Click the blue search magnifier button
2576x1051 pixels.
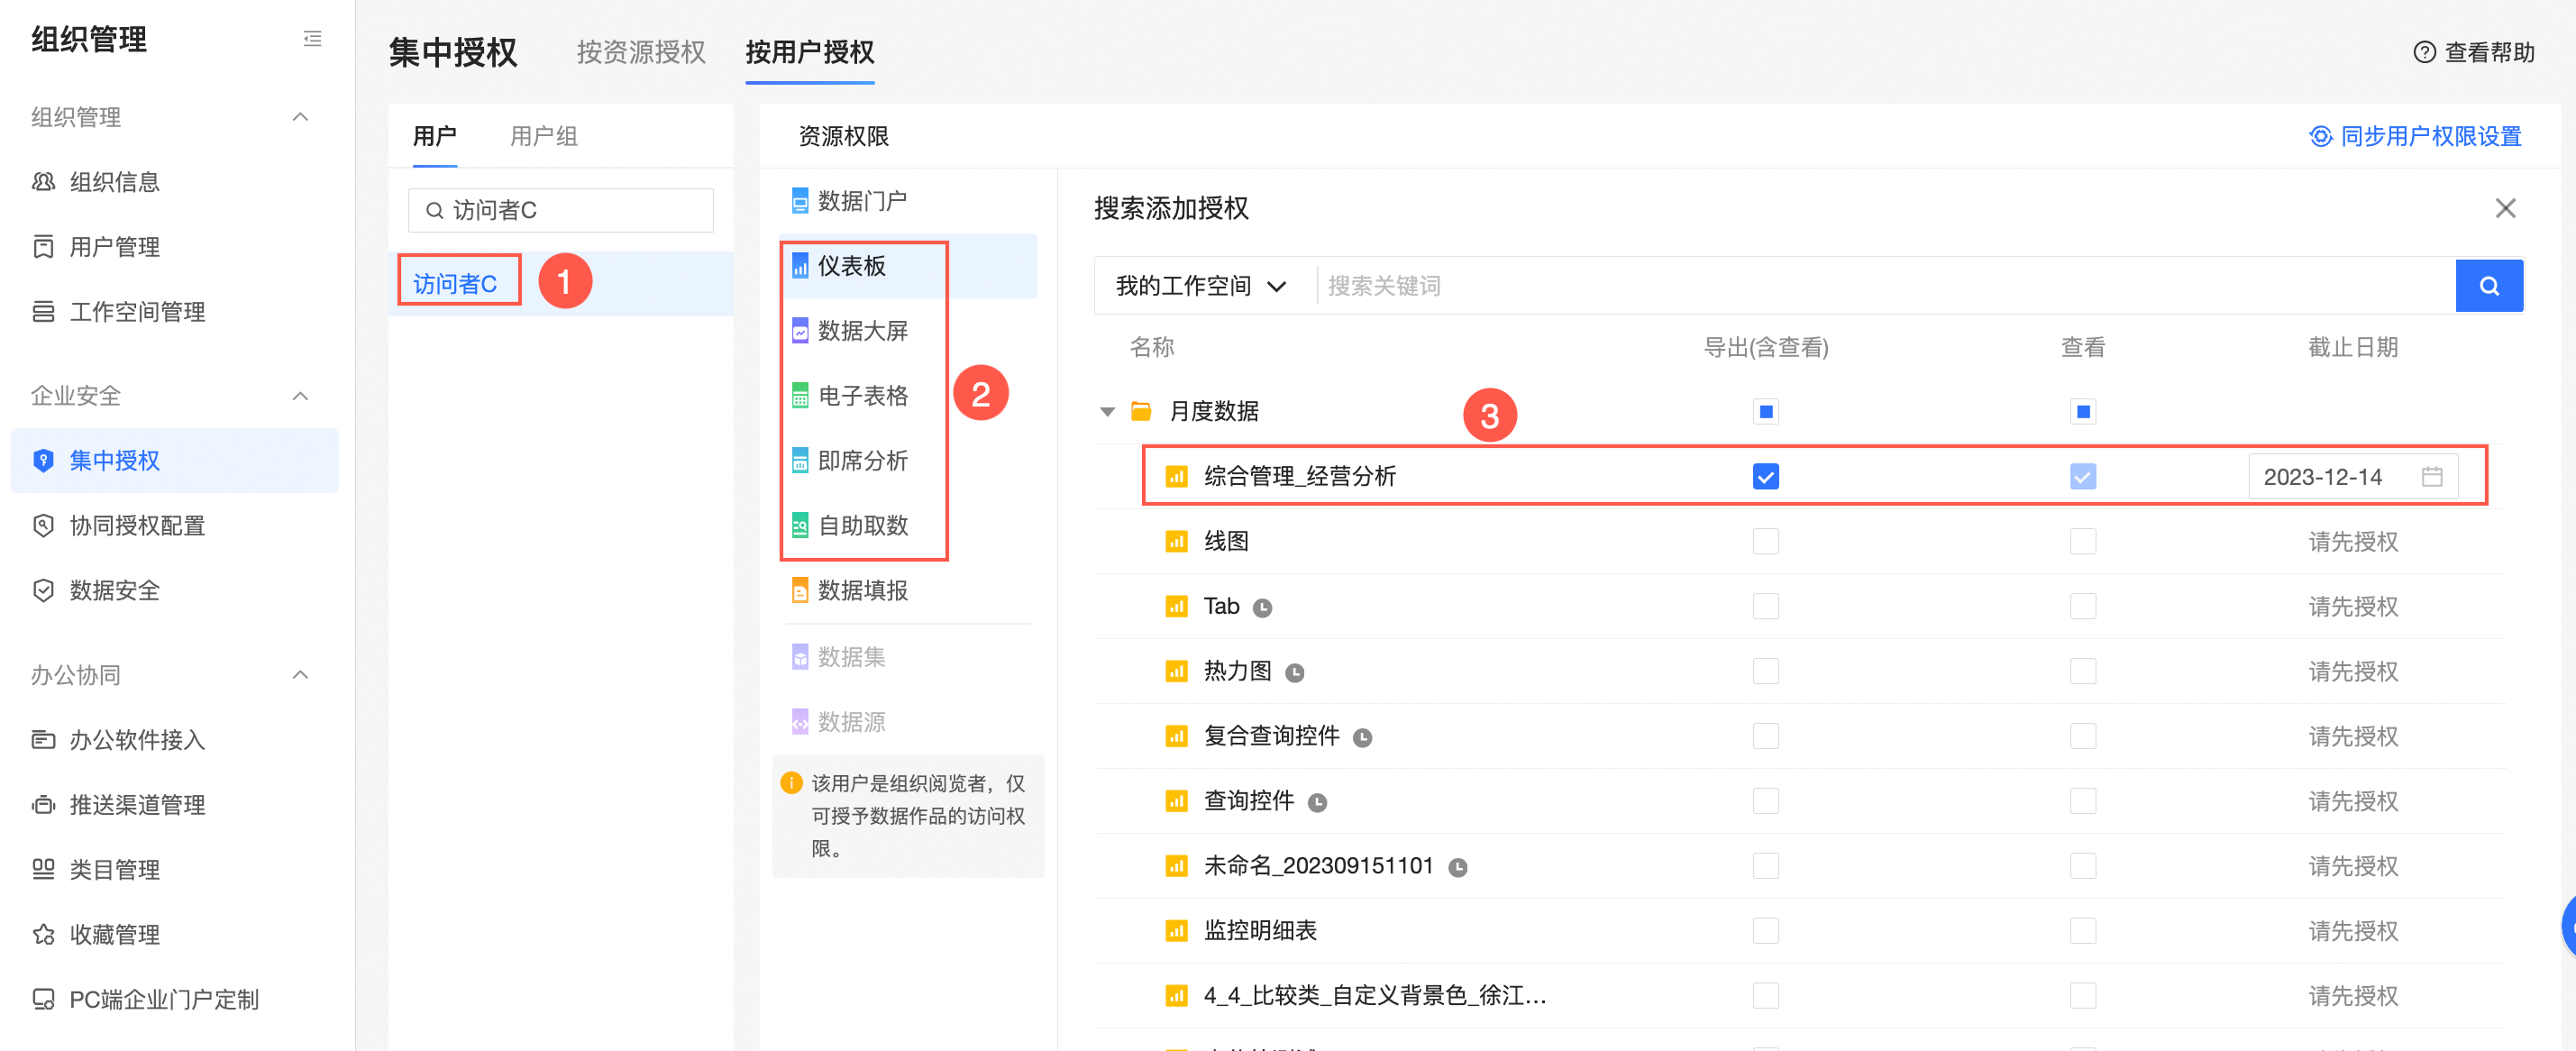click(2488, 286)
